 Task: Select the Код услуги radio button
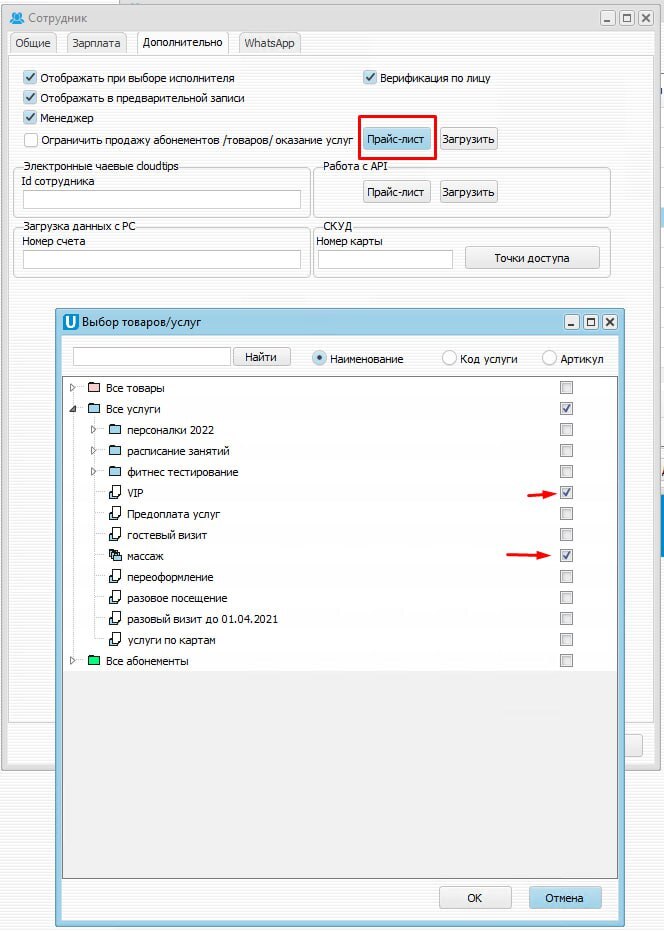(449, 358)
